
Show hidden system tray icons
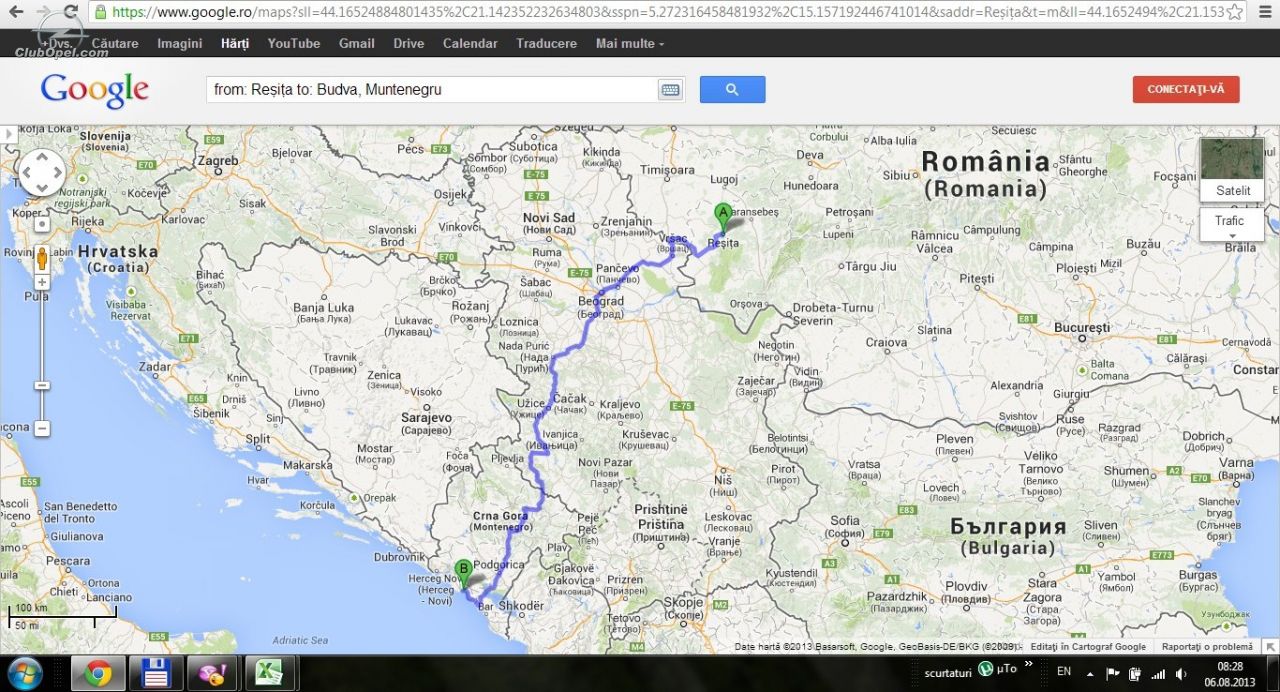click(x=1092, y=673)
